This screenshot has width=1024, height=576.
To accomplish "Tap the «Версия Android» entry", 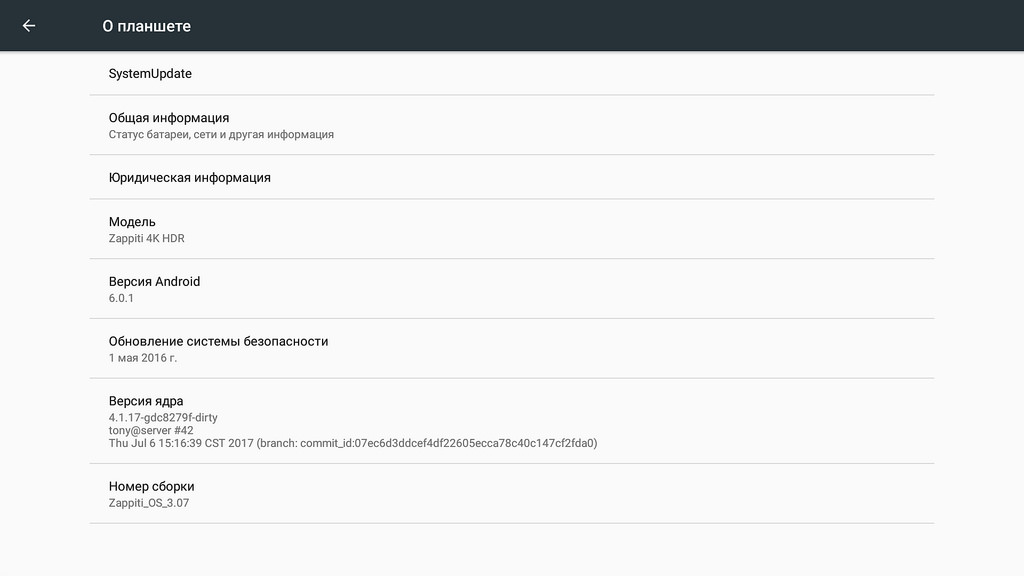I will coord(512,289).
